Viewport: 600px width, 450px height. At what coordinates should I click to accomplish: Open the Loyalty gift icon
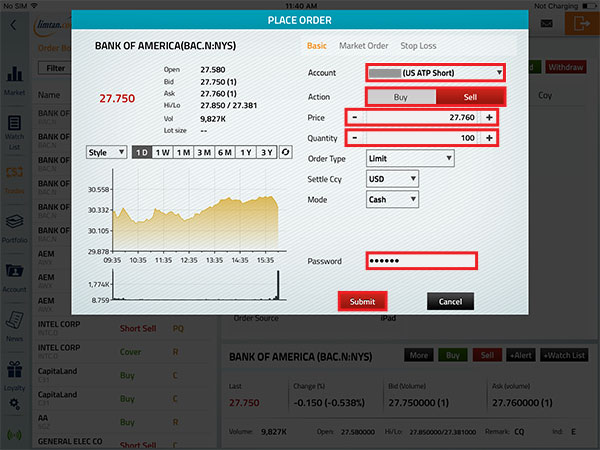(15, 370)
